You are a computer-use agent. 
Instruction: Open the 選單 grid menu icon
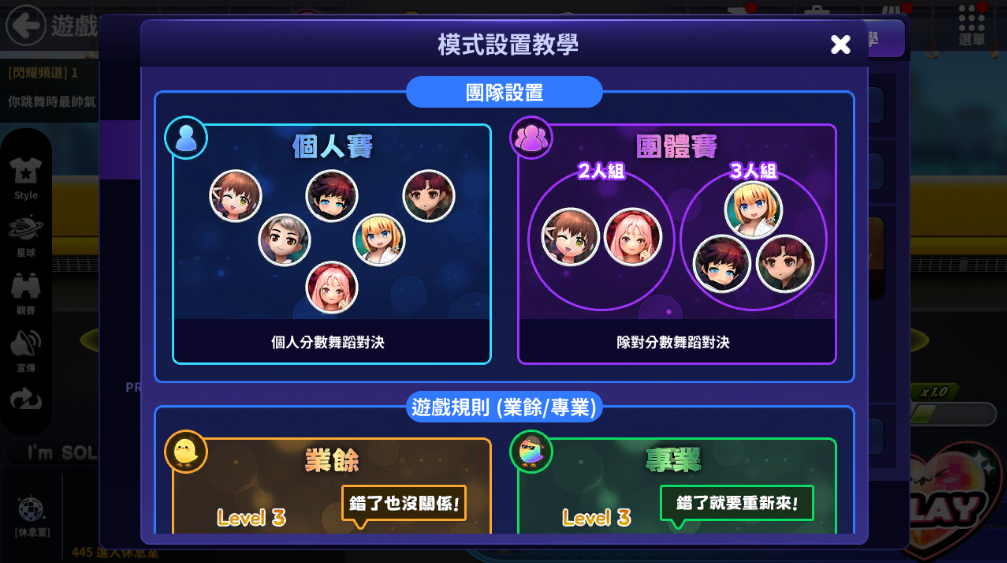pyautogui.click(x=972, y=26)
